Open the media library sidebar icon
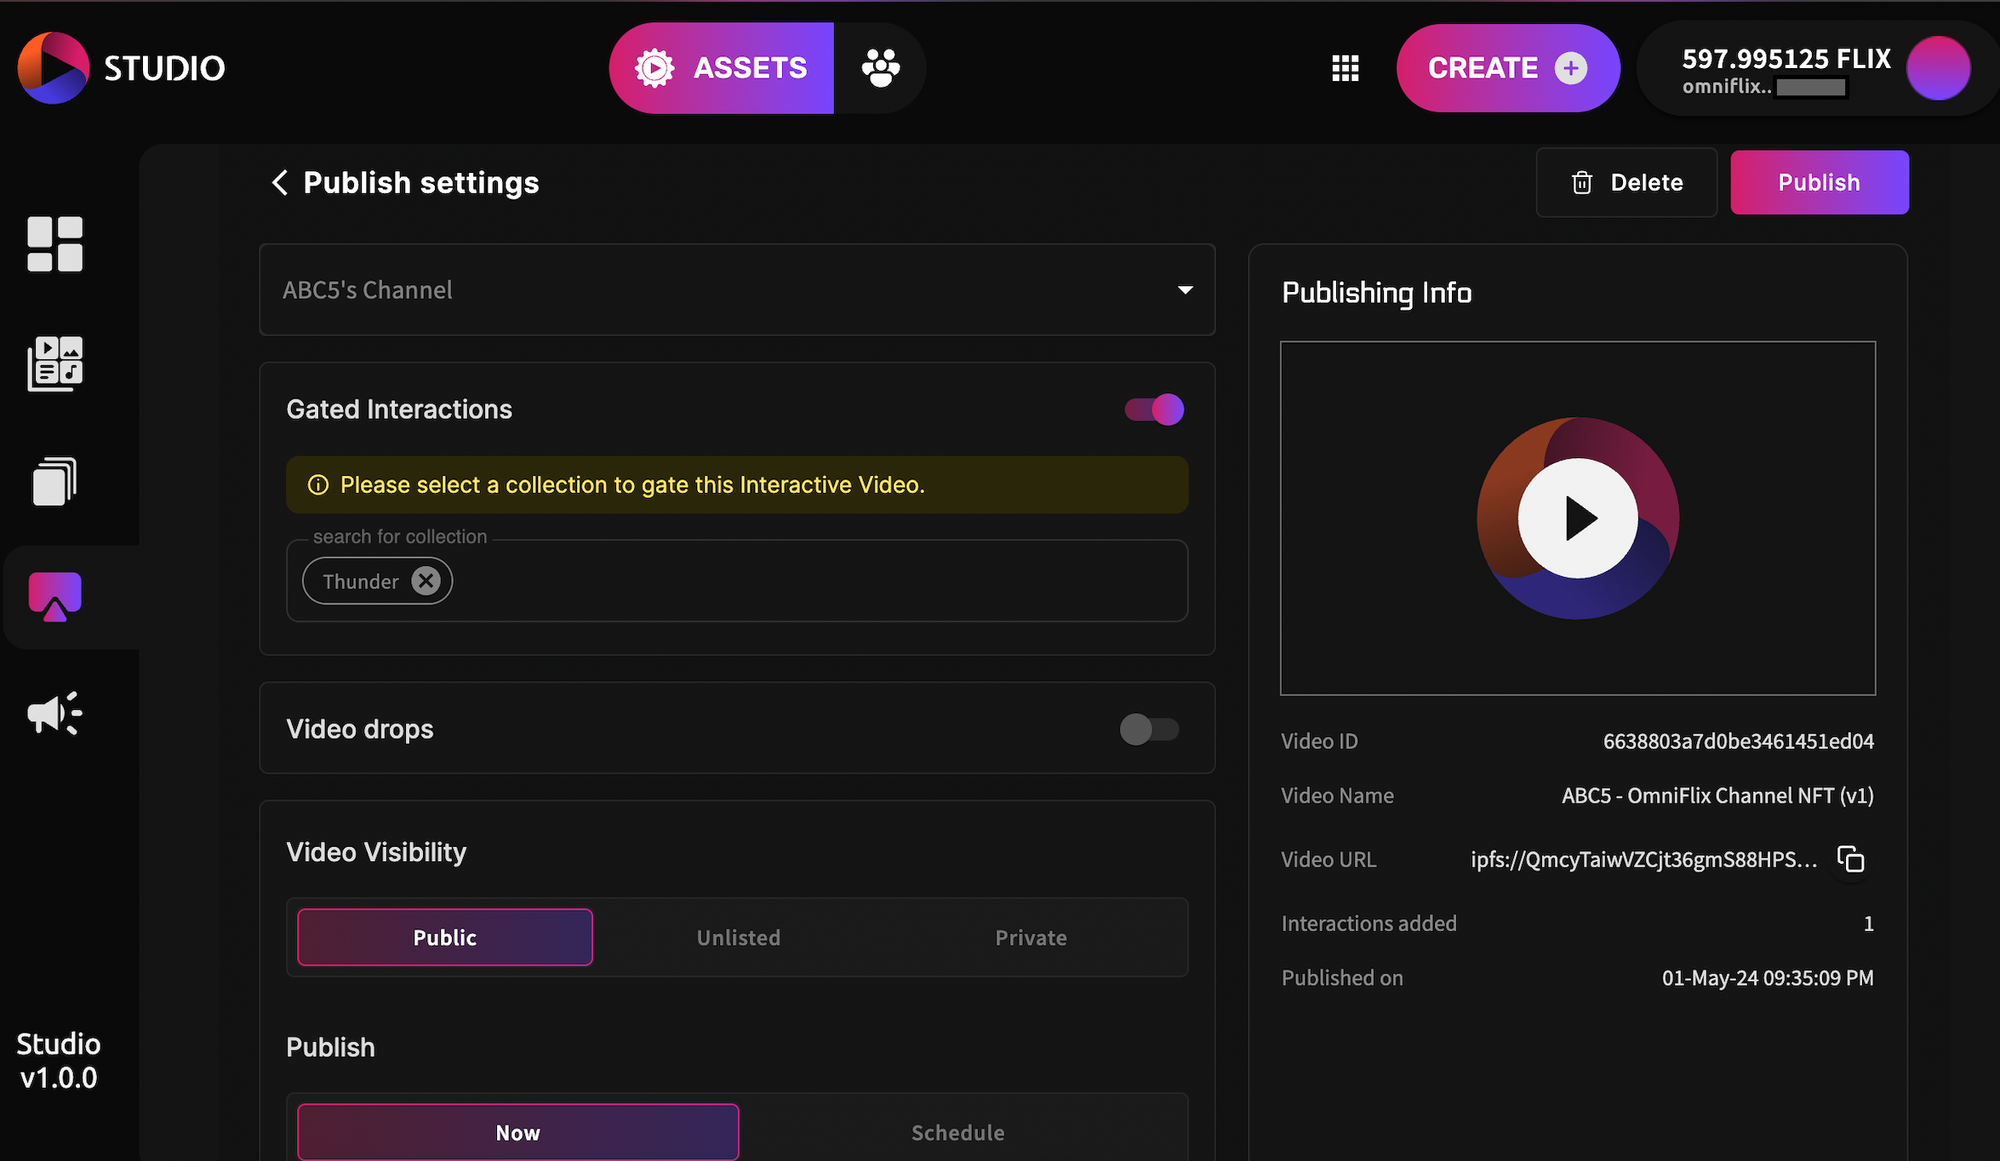 pos(55,363)
